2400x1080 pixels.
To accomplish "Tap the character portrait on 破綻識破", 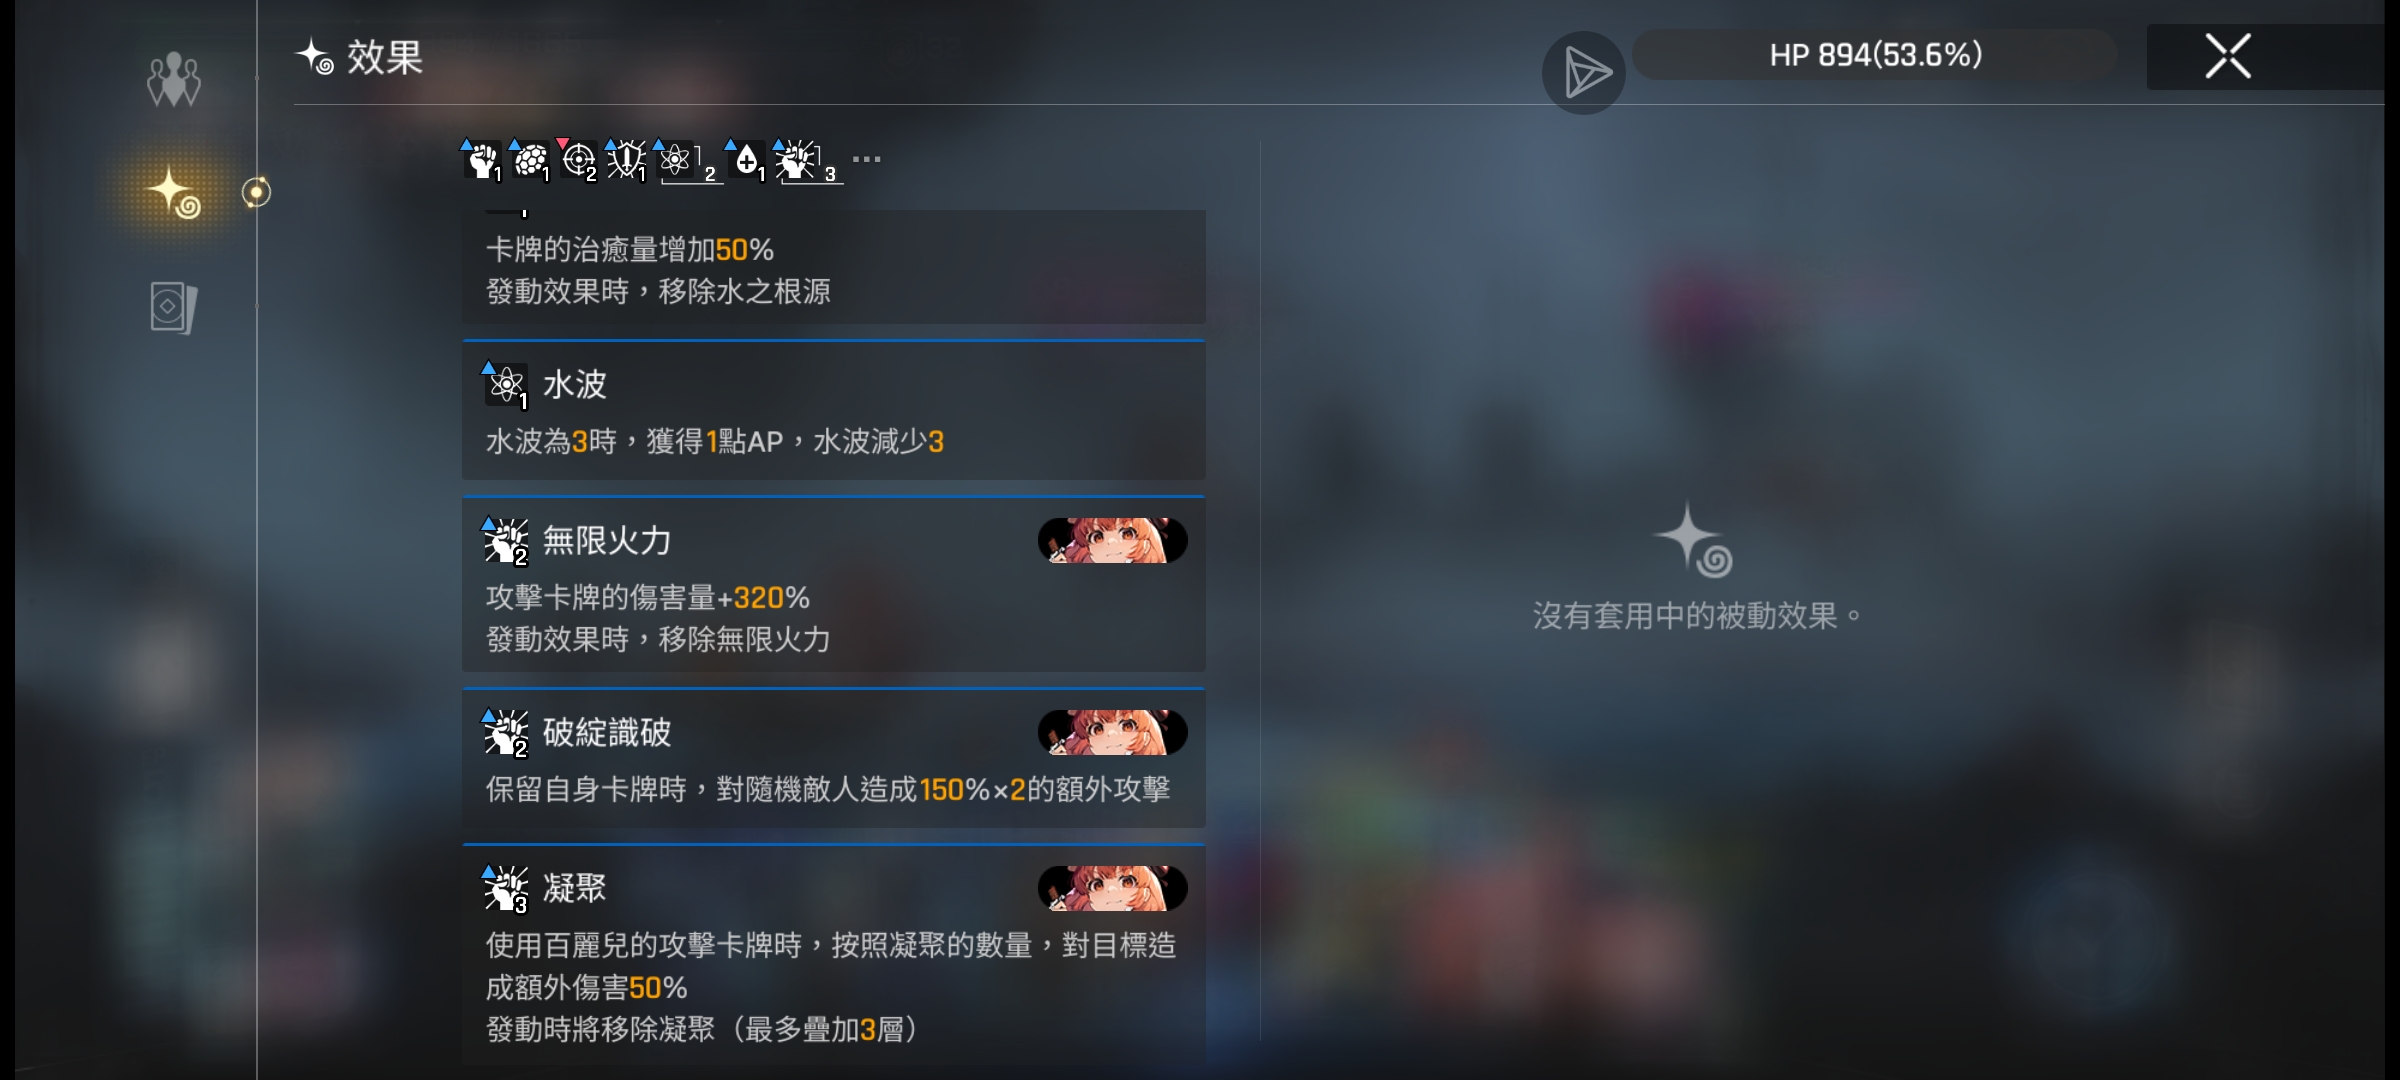I will [1112, 733].
